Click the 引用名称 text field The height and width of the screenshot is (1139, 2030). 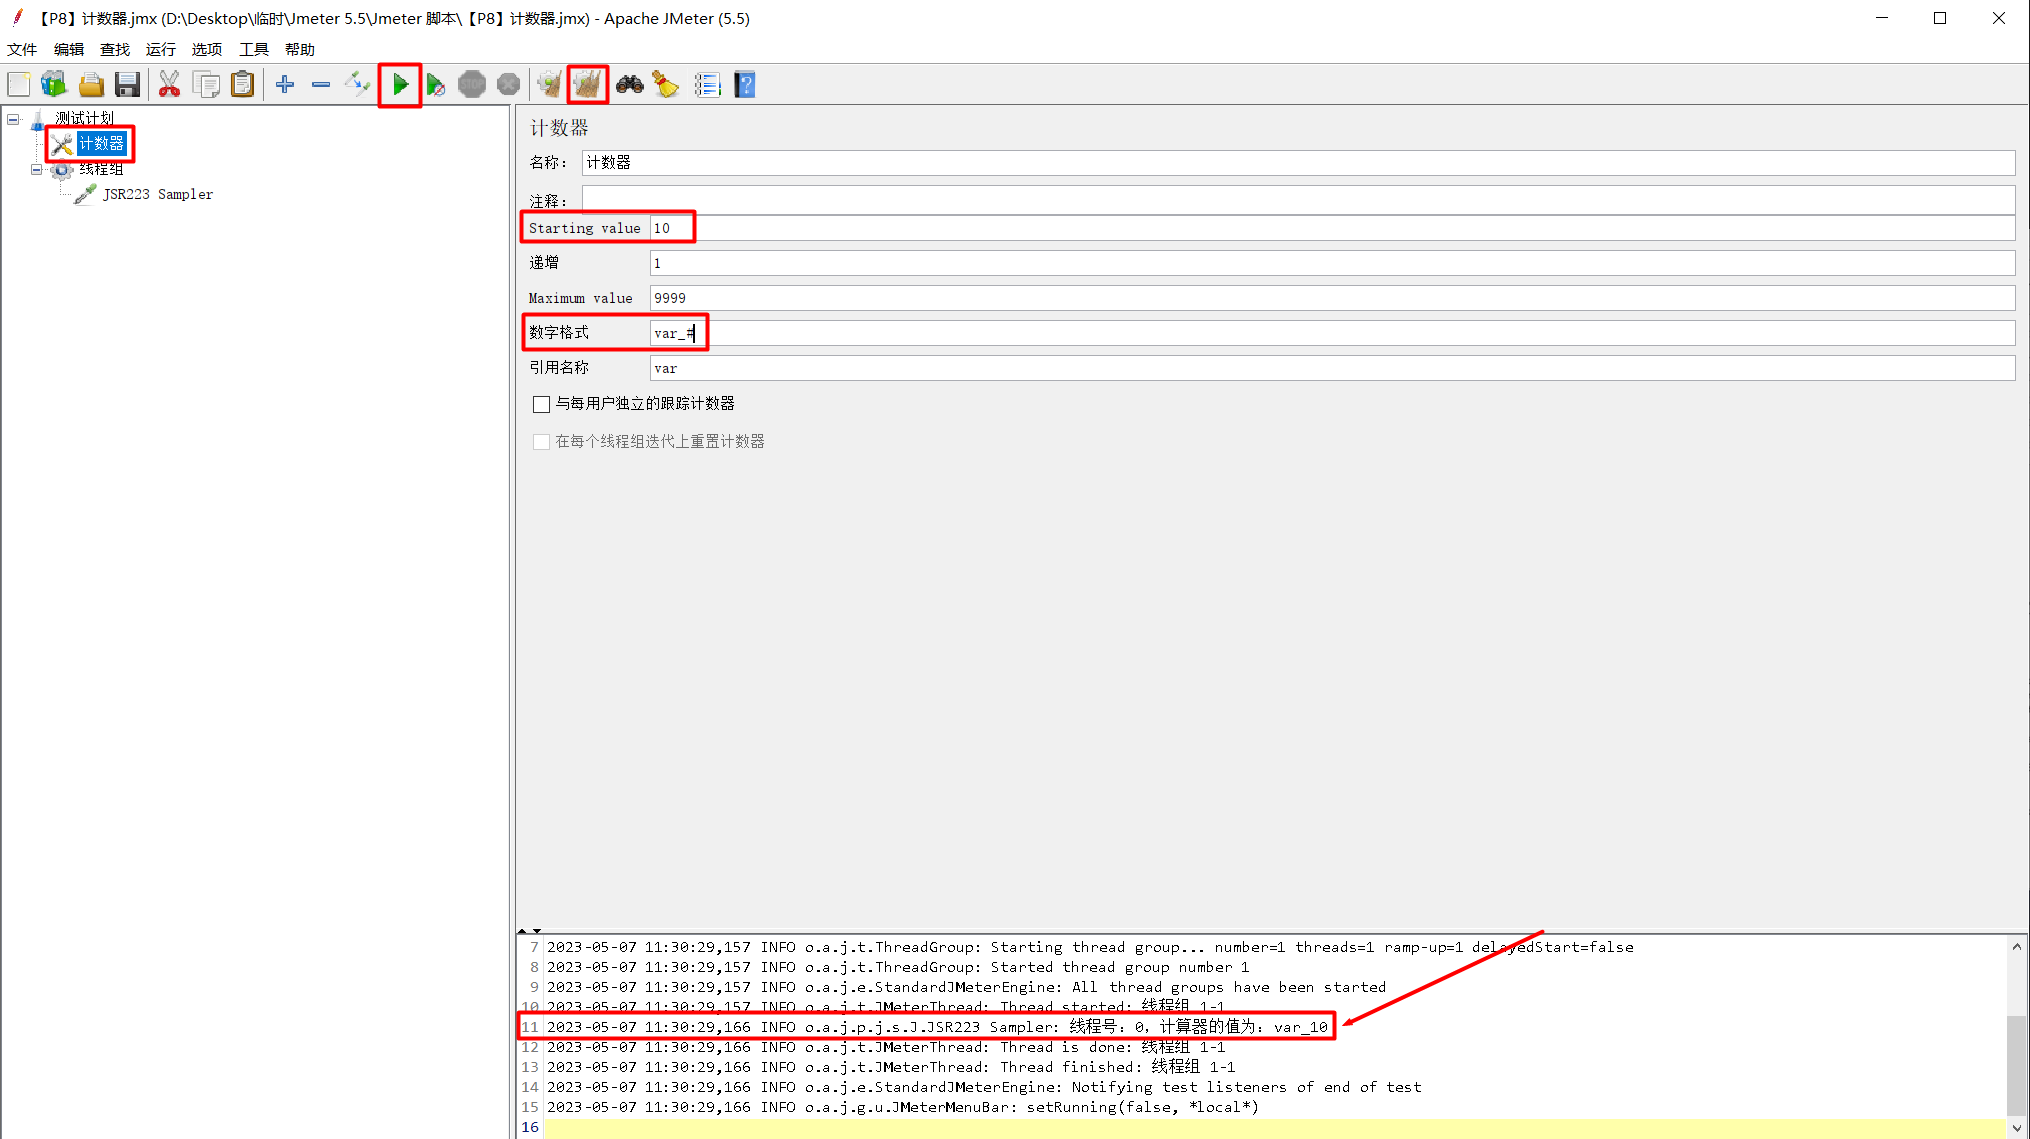pos(1330,368)
